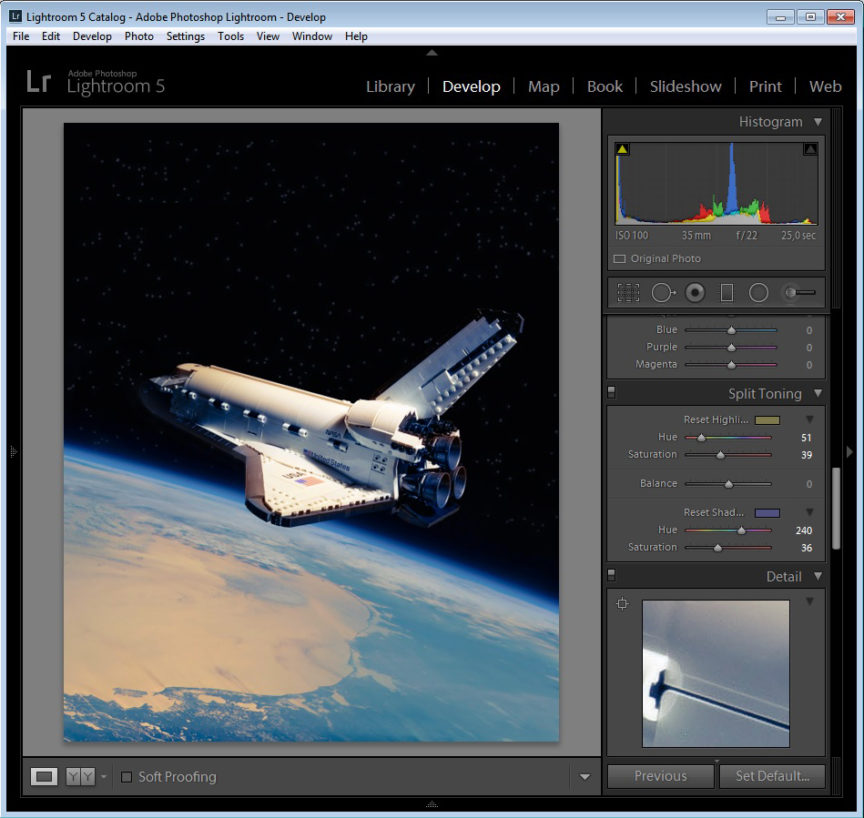
Task: Activate the Spot Removal tool
Action: click(x=662, y=293)
